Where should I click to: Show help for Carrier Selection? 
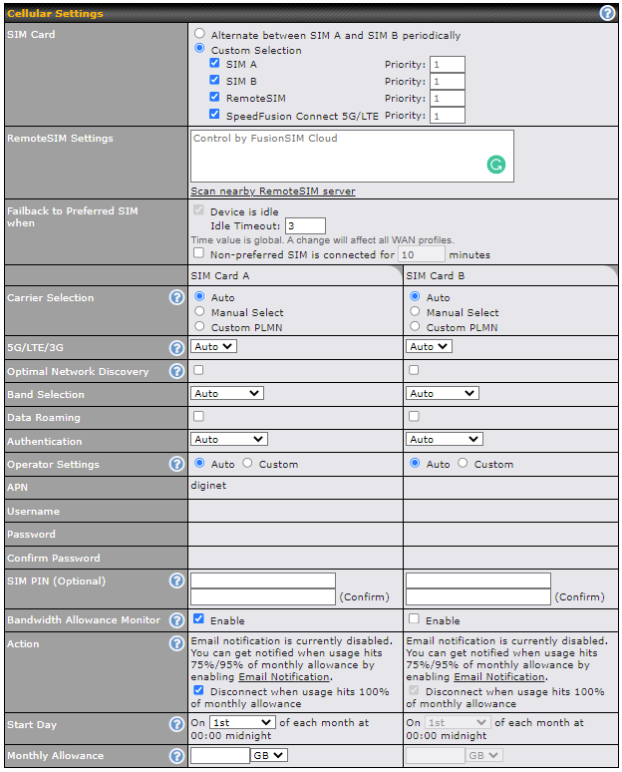pos(177,297)
